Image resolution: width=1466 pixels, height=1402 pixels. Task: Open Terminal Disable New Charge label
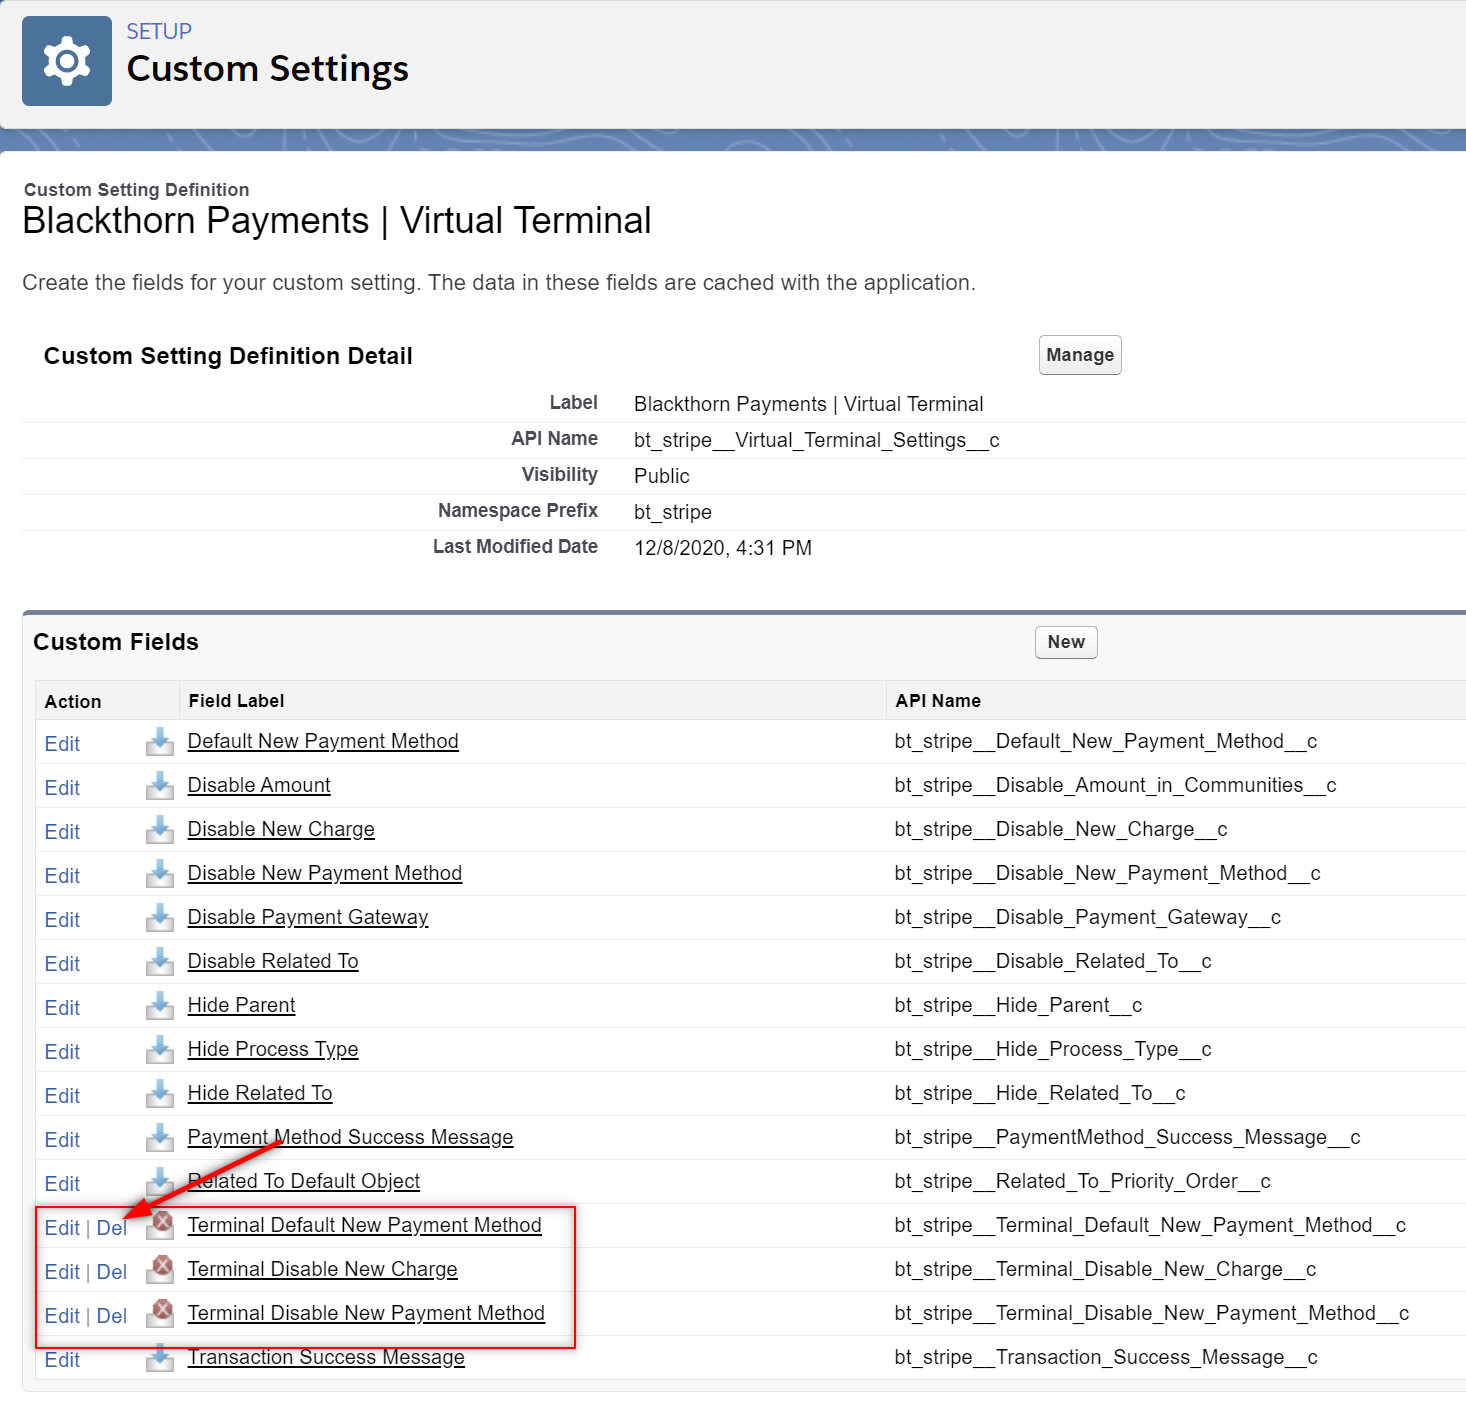pos(322,1269)
